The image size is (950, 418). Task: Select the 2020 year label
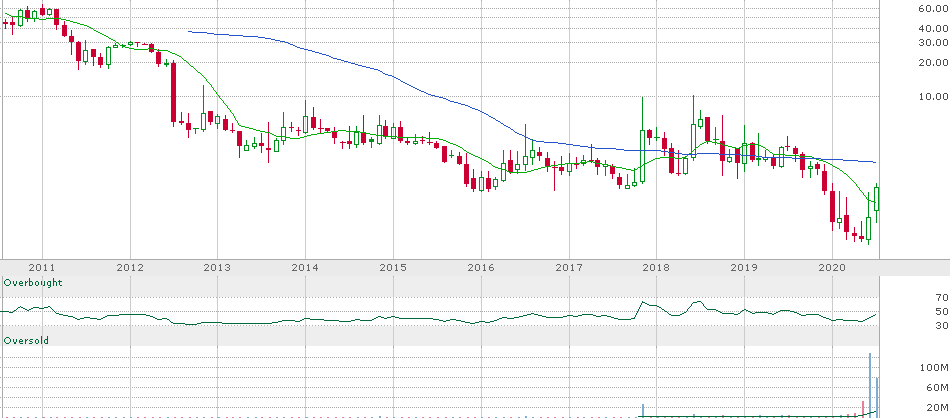(832, 267)
